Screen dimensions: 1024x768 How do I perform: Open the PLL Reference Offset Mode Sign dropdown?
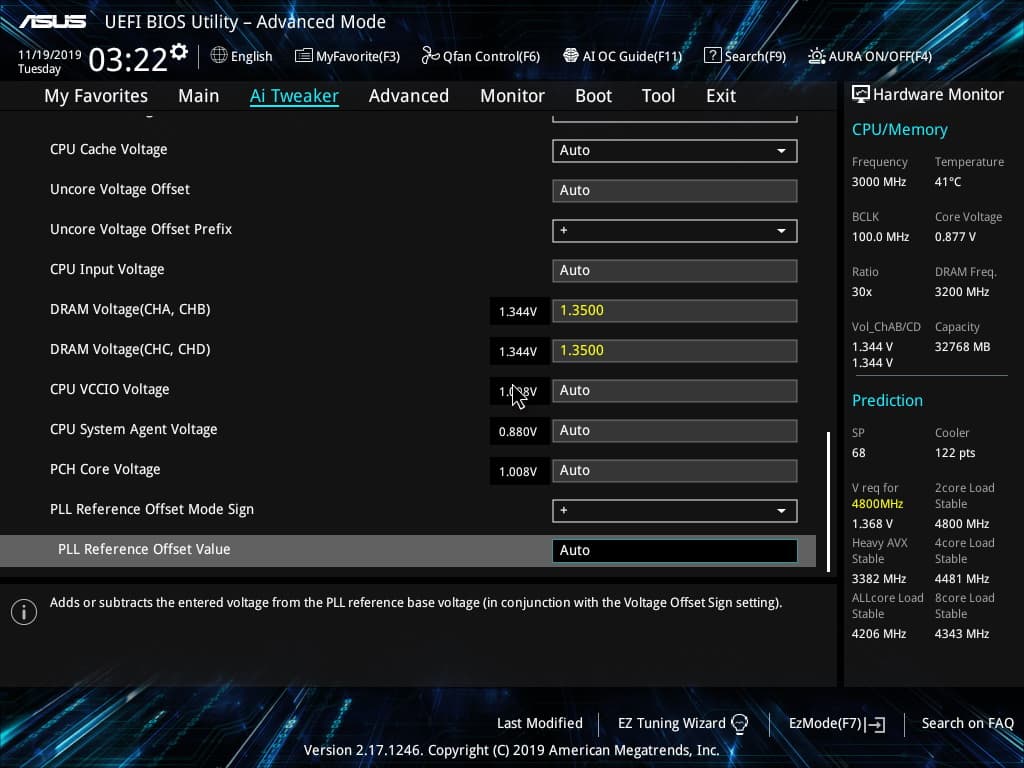pyautogui.click(x=675, y=511)
